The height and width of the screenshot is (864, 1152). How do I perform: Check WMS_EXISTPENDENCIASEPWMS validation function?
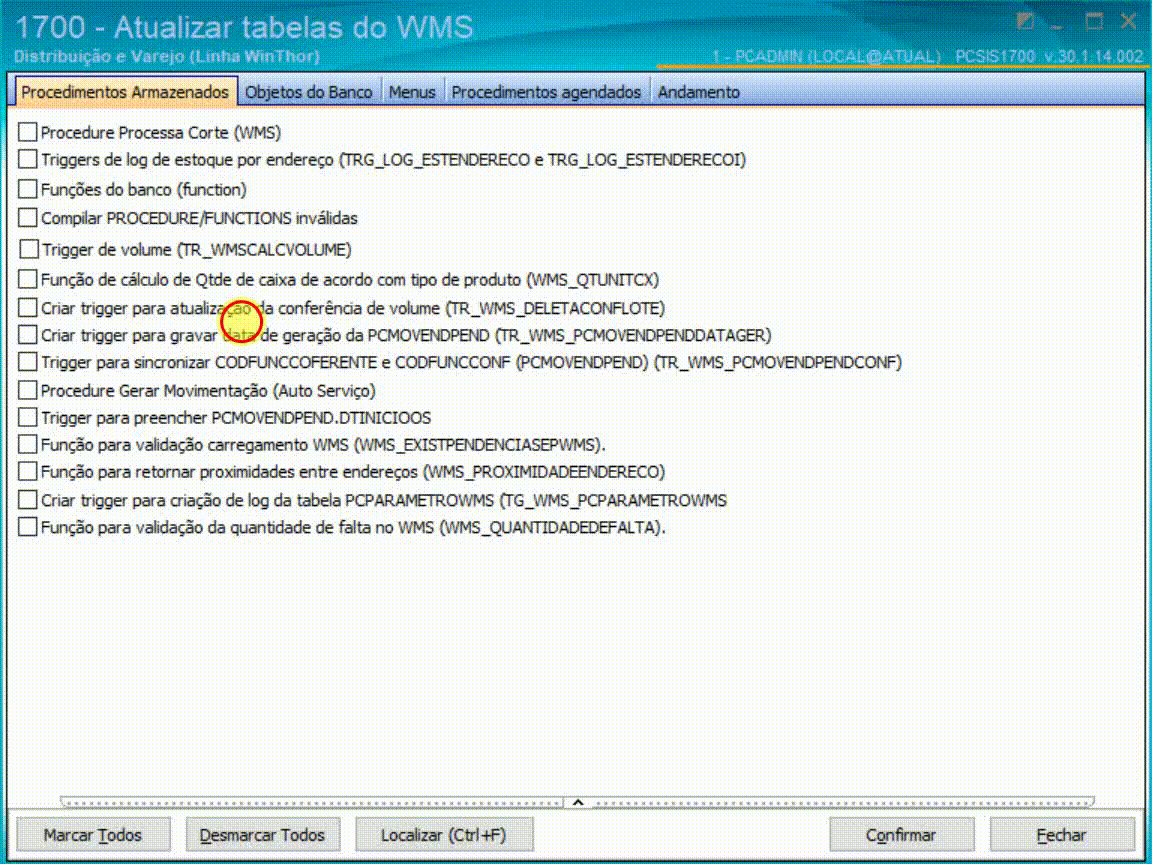[28, 444]
